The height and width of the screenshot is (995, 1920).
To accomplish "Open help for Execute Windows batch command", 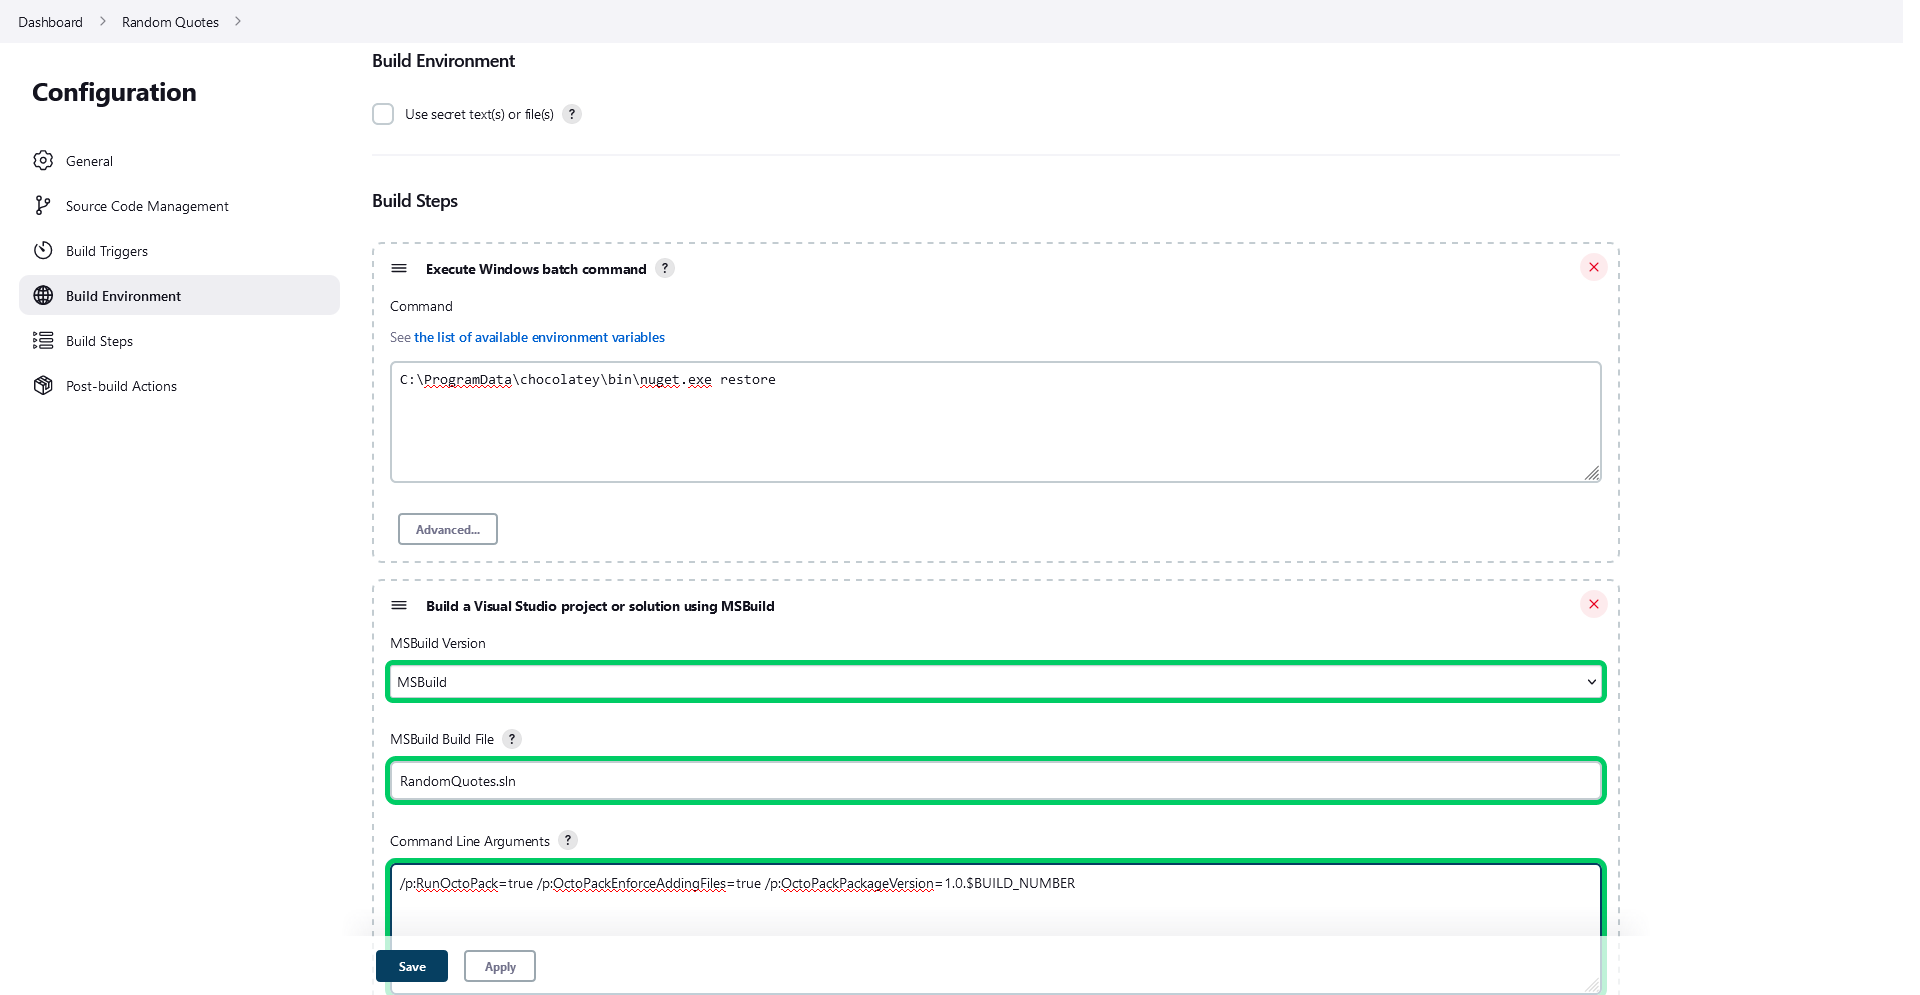I will pyautogui.click(x=665, y=268).
